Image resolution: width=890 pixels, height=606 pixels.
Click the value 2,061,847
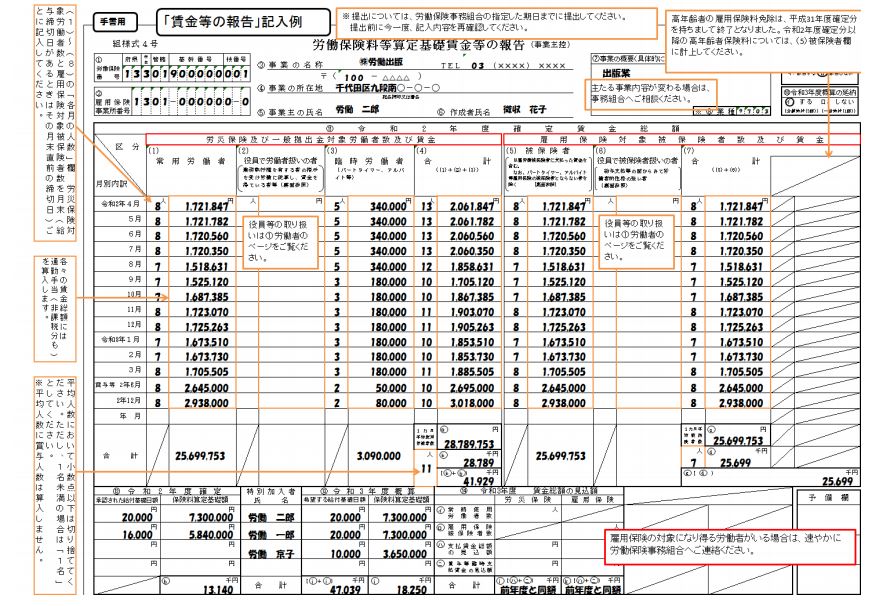pyautogui.click(x=472, y=207)
